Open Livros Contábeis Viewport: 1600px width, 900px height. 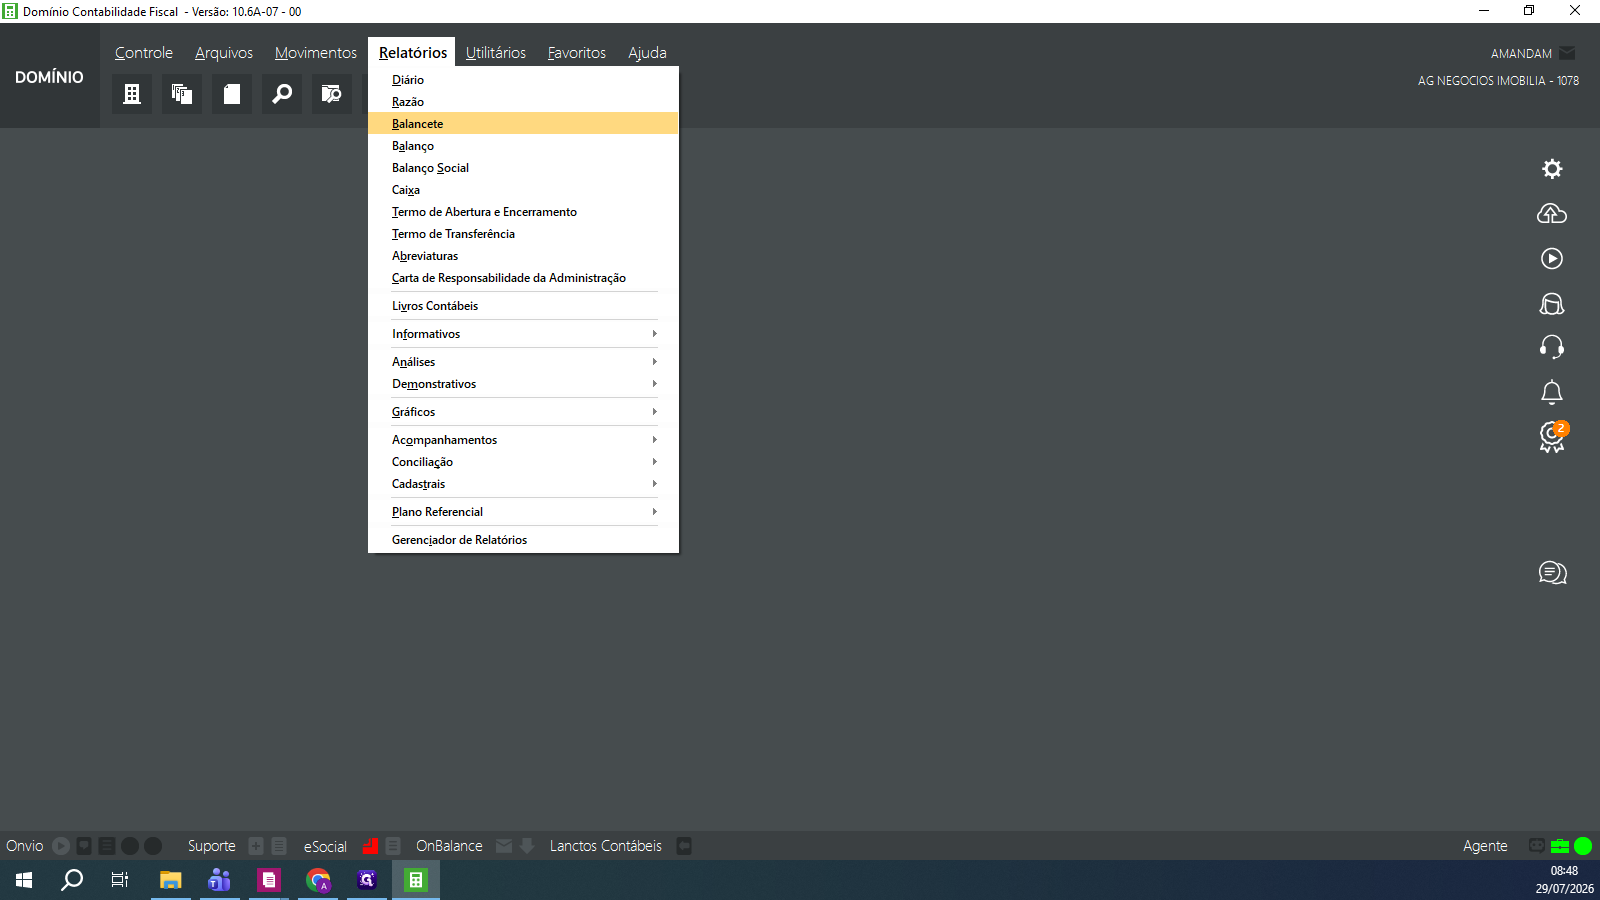coord(523,306)
